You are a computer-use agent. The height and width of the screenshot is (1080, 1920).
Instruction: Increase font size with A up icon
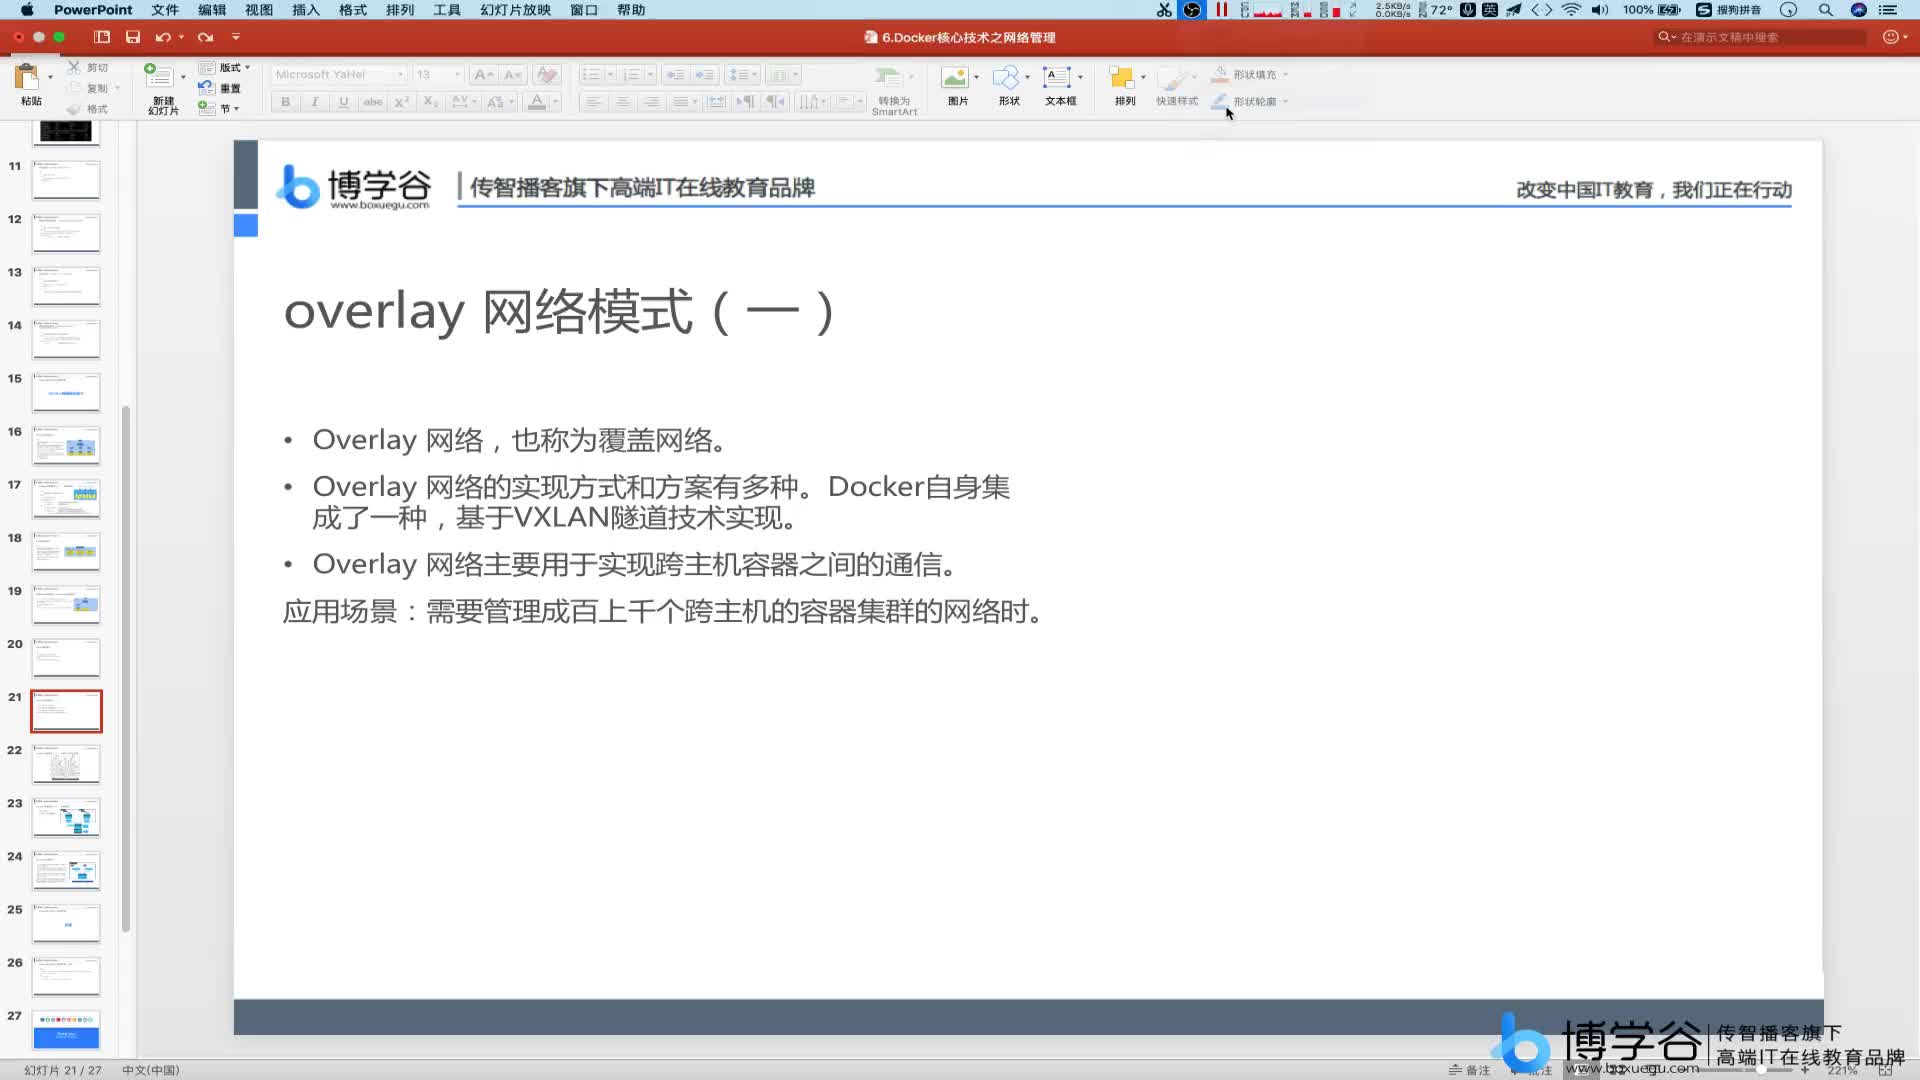[x=484, y=75]
